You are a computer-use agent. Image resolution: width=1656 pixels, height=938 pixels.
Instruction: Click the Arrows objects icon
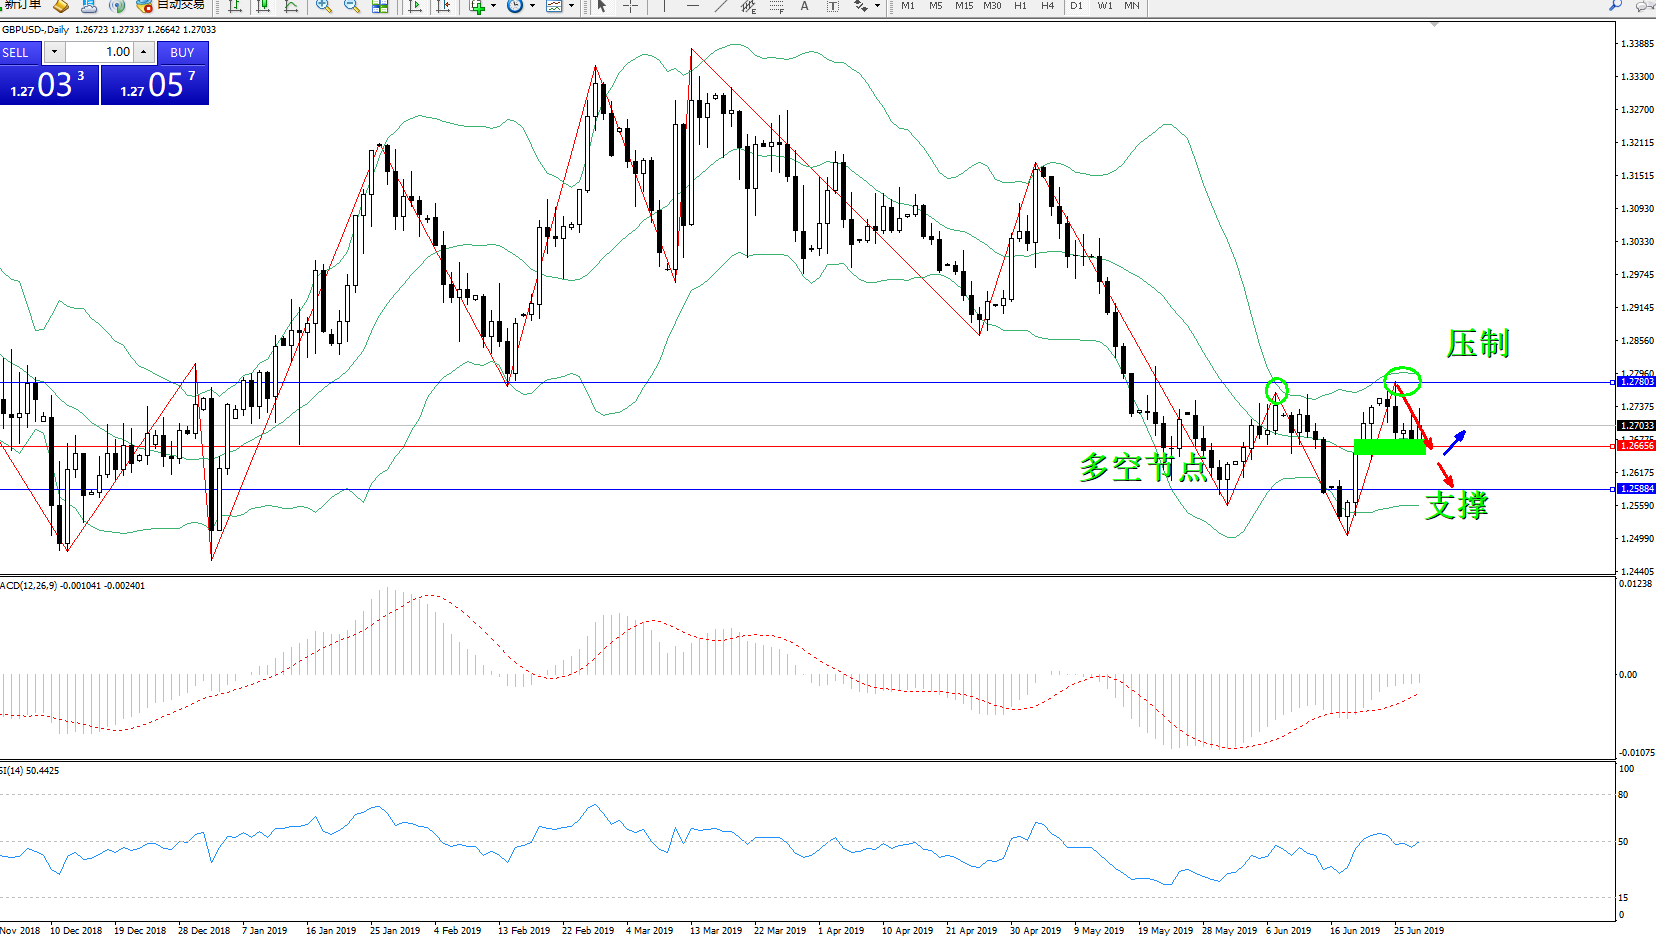pos(861,5)
